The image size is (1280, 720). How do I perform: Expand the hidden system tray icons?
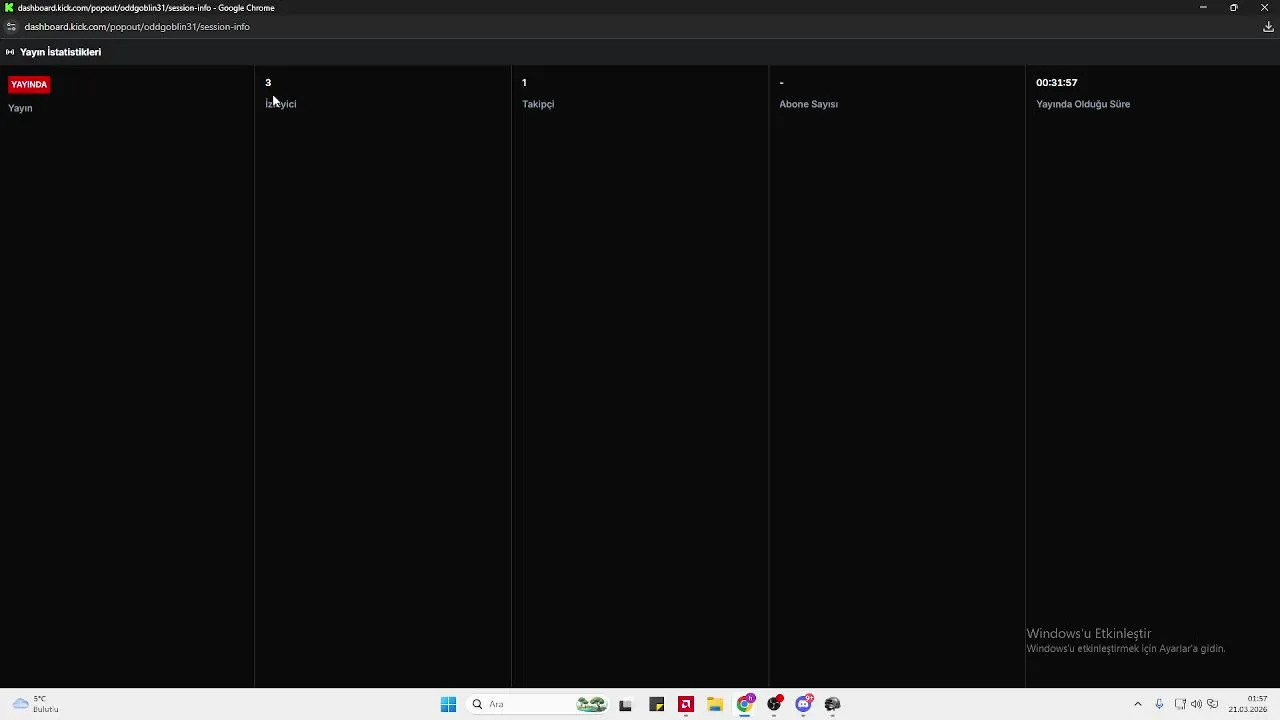click(x=1138, y=704)
